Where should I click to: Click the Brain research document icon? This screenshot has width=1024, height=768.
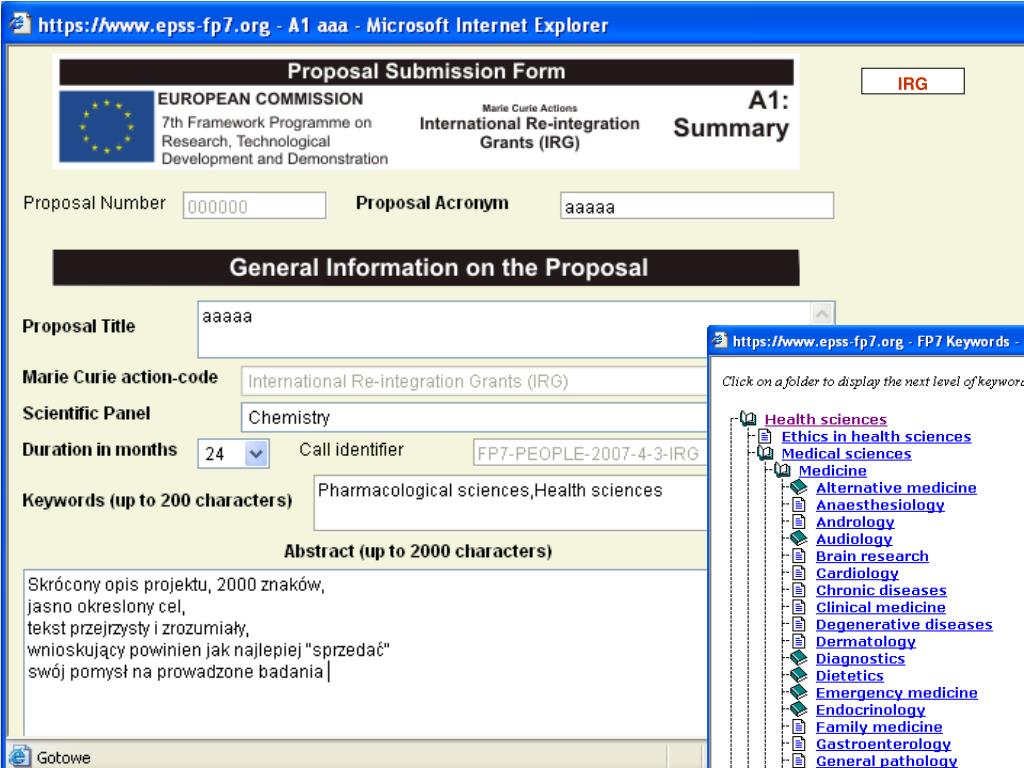point(799,556)
